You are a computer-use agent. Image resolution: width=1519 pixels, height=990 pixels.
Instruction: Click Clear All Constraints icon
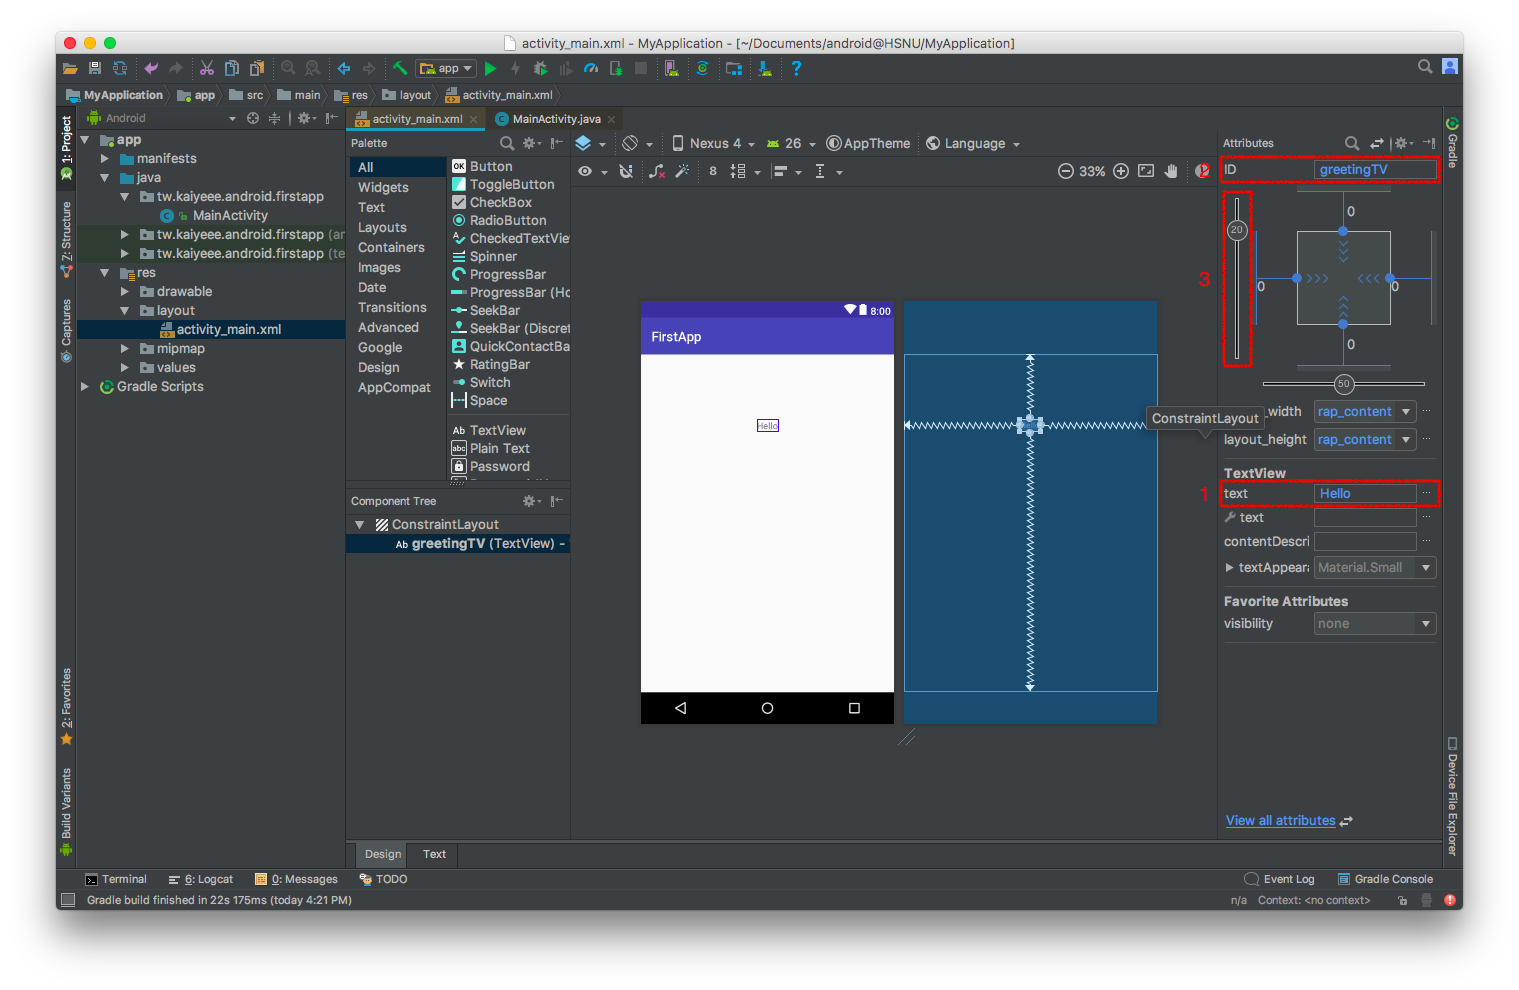(657, 171)
